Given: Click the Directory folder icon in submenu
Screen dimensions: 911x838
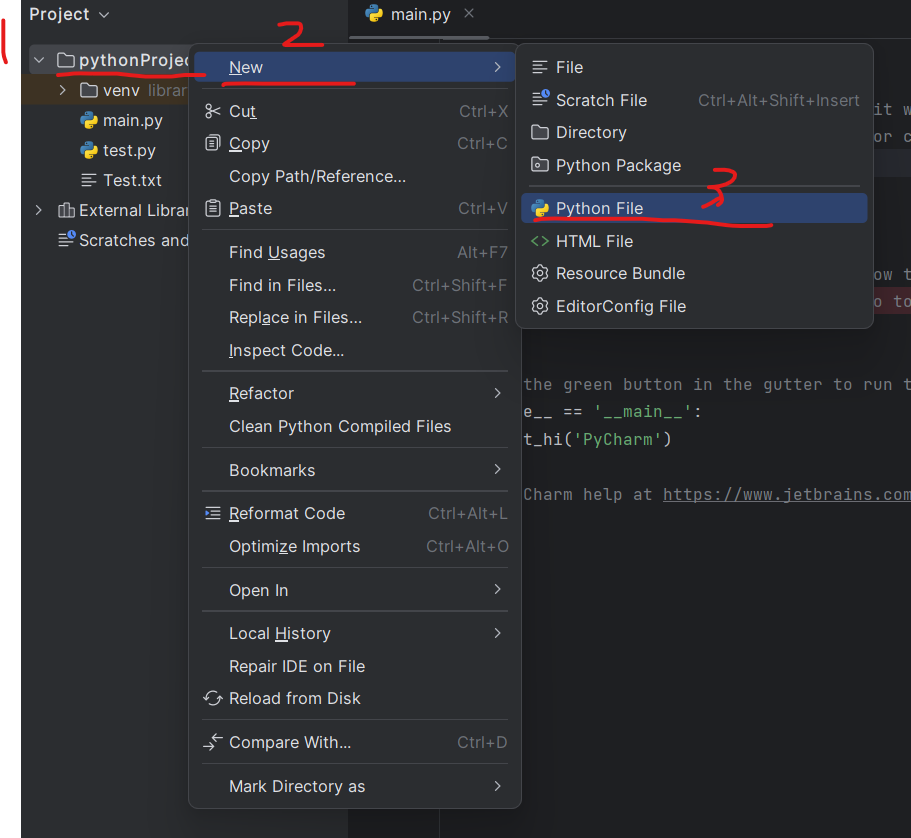Looking at the screenshot, I should click(x=540, y=132).
